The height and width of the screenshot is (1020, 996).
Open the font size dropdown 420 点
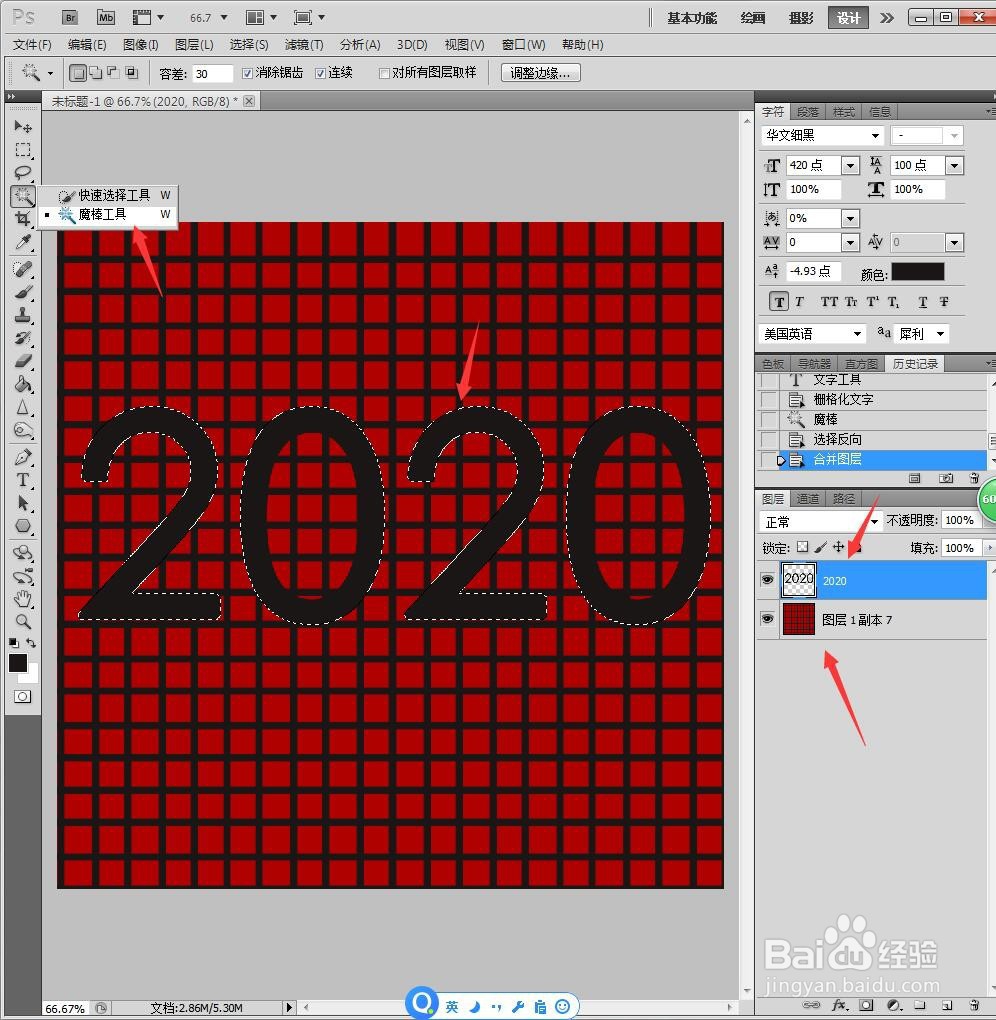click(x=850, y=165)
